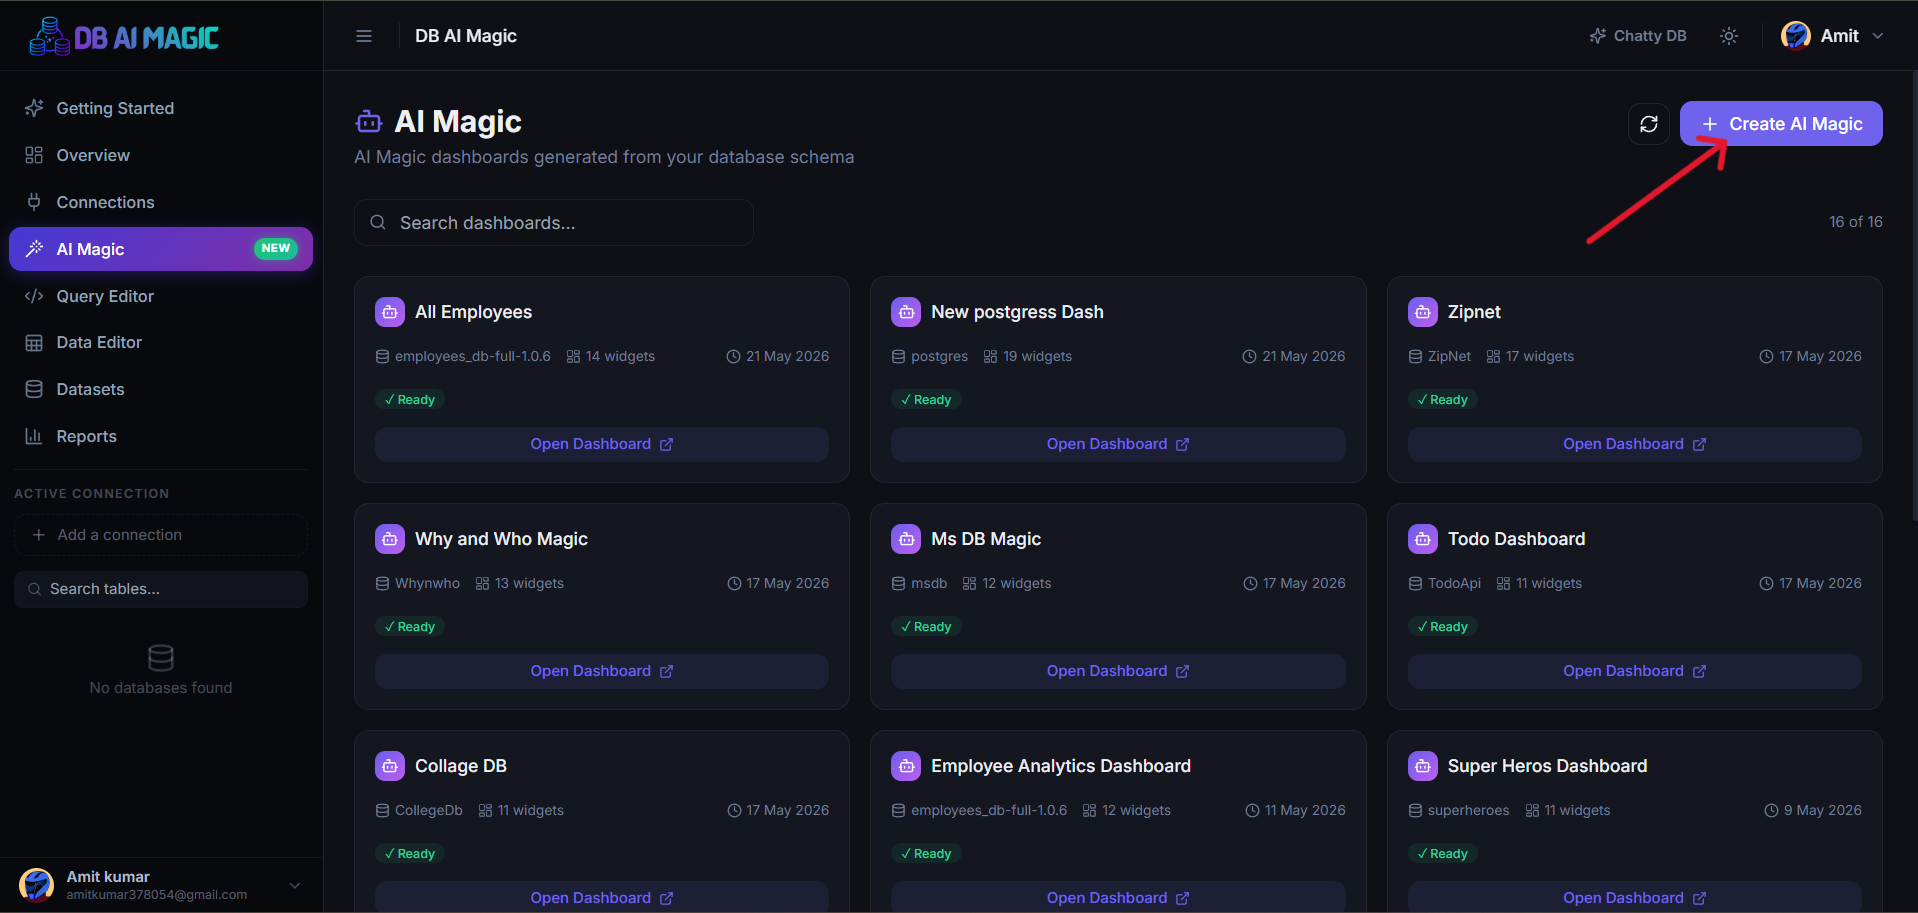Click the Overview grid icon
This screenshot has width=1918, height=913.
(34, 155)
